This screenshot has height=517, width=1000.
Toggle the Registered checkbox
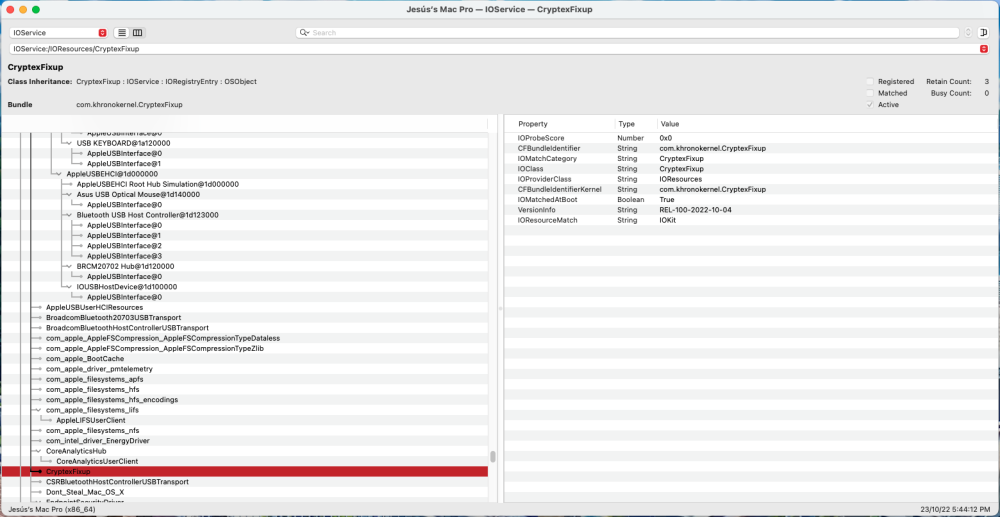[x=870, y=82]
